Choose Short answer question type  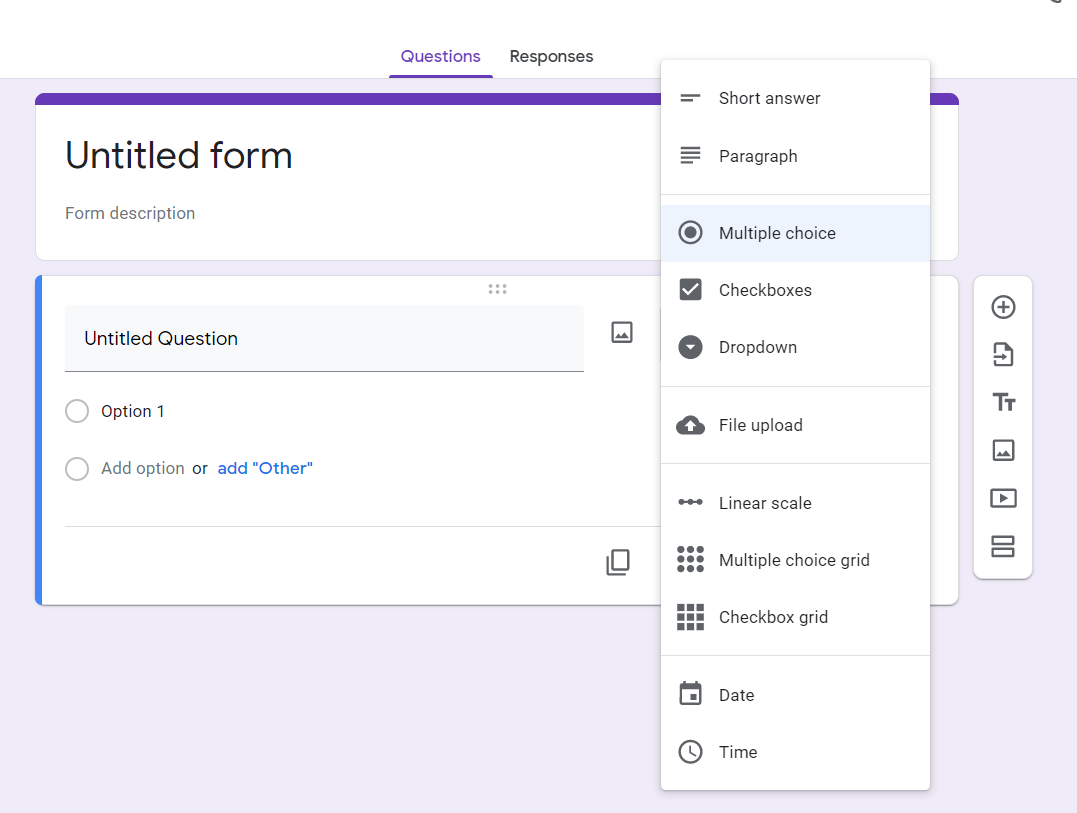795,98
